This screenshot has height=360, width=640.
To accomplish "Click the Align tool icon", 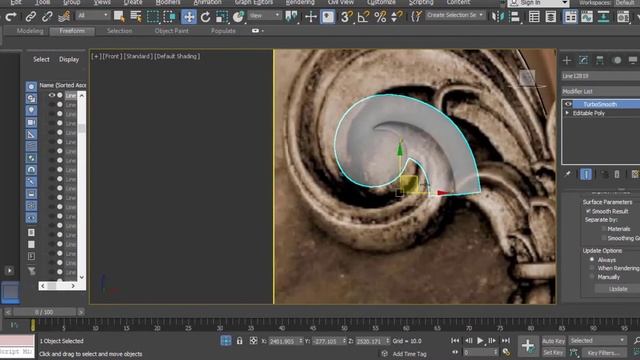I will point(515,17).
